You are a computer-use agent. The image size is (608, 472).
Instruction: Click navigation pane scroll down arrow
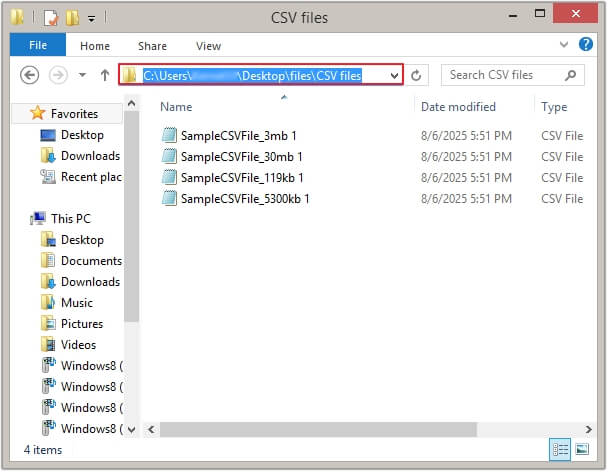pos(131,429)
